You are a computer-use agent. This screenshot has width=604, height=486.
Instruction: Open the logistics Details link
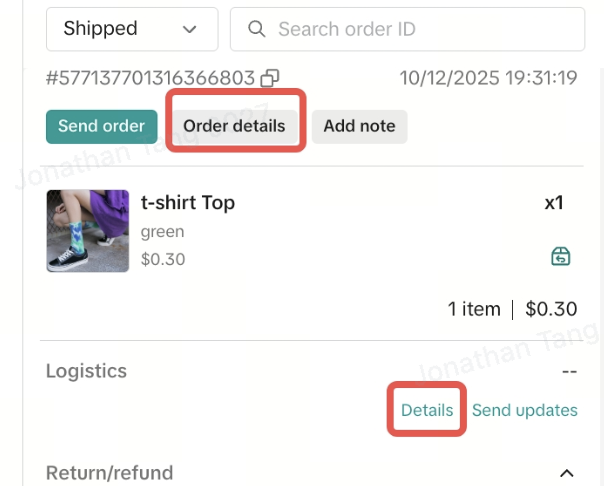[427, 410]
